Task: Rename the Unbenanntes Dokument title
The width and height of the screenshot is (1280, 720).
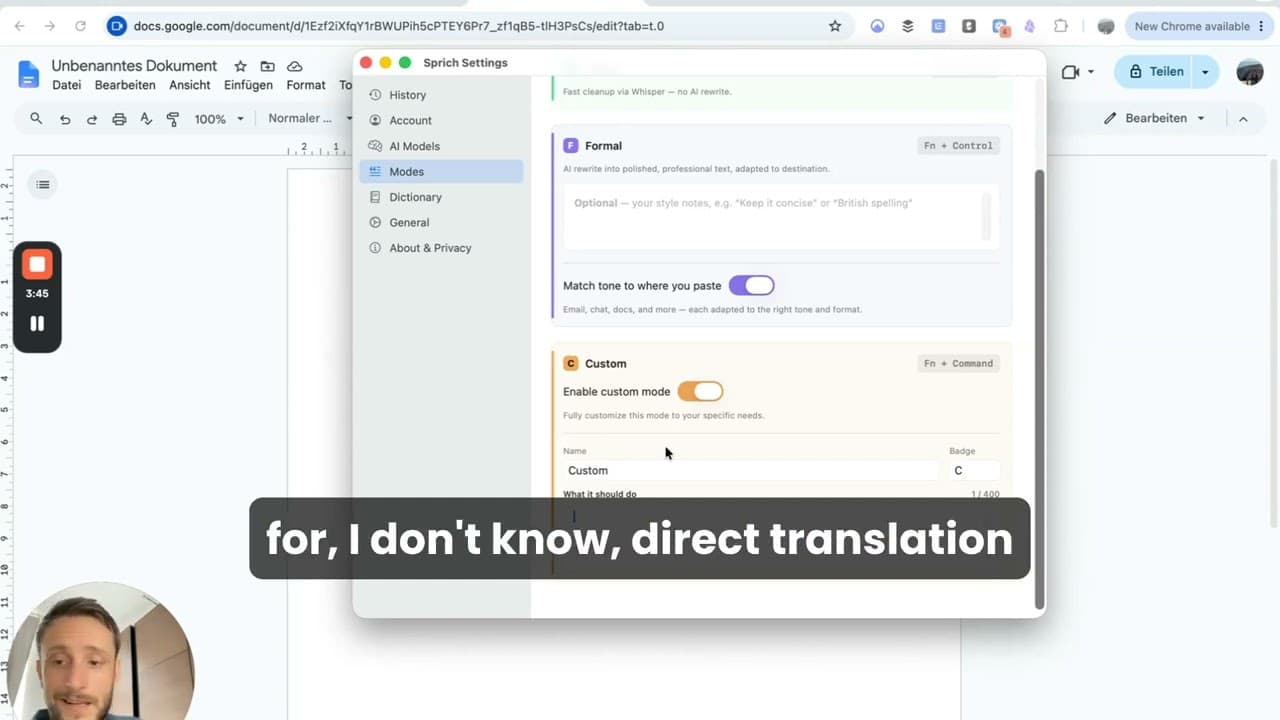Action: pyautogui.click(x=134, y=66)
